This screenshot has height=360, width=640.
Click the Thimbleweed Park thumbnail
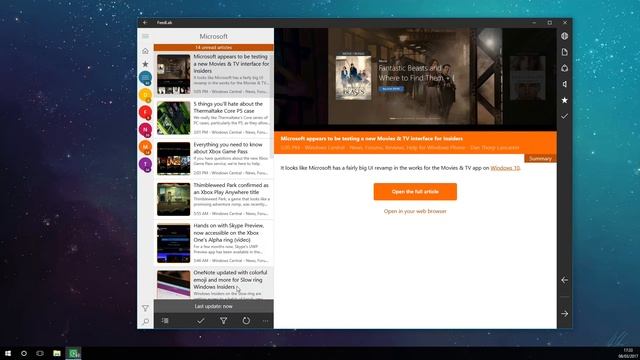(173, 199)
